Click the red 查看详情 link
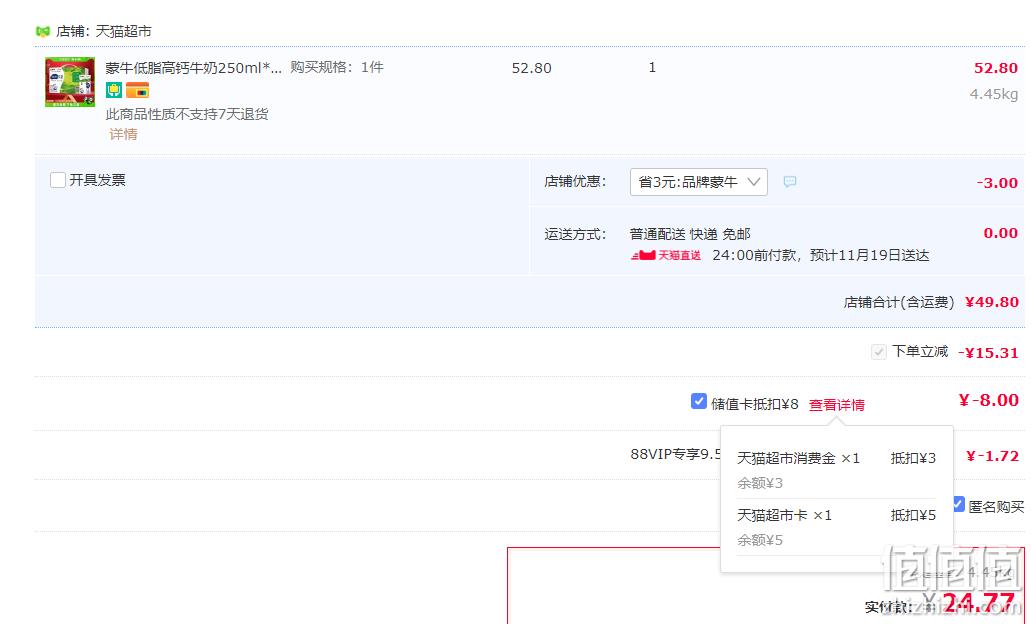 (x=836, y=405)
